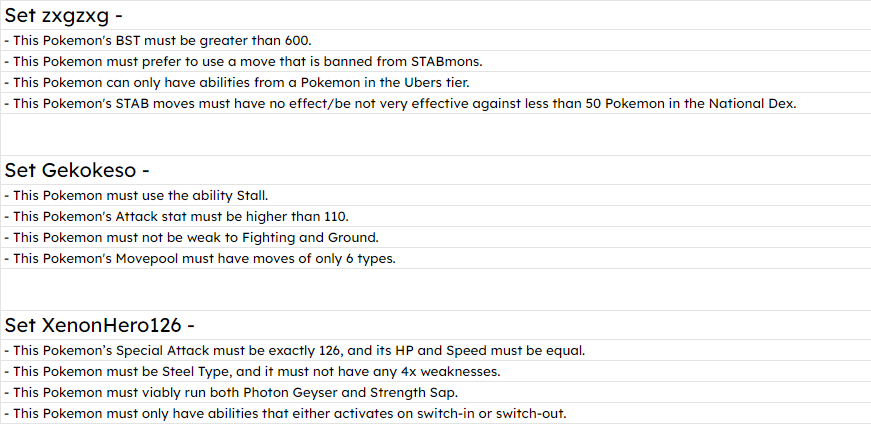This screenshot has width=871, height=424.
Task: Select the 'Set XenonHero126 -' heading cell
Action: point(436,325)
